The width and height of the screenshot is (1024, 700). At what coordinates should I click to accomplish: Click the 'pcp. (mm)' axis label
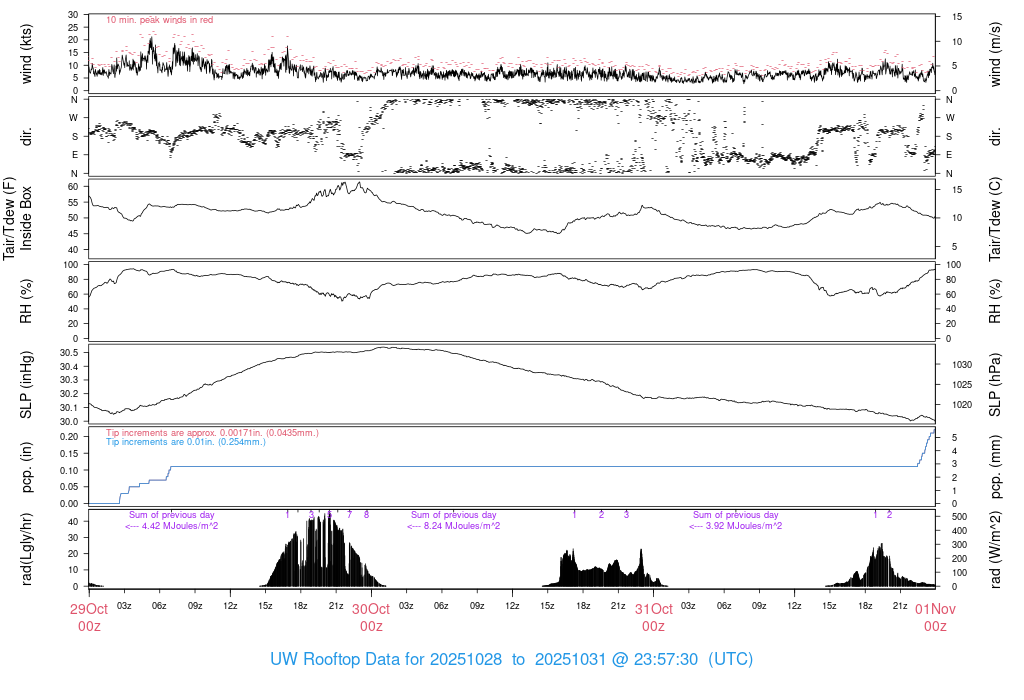coord(995,468)
